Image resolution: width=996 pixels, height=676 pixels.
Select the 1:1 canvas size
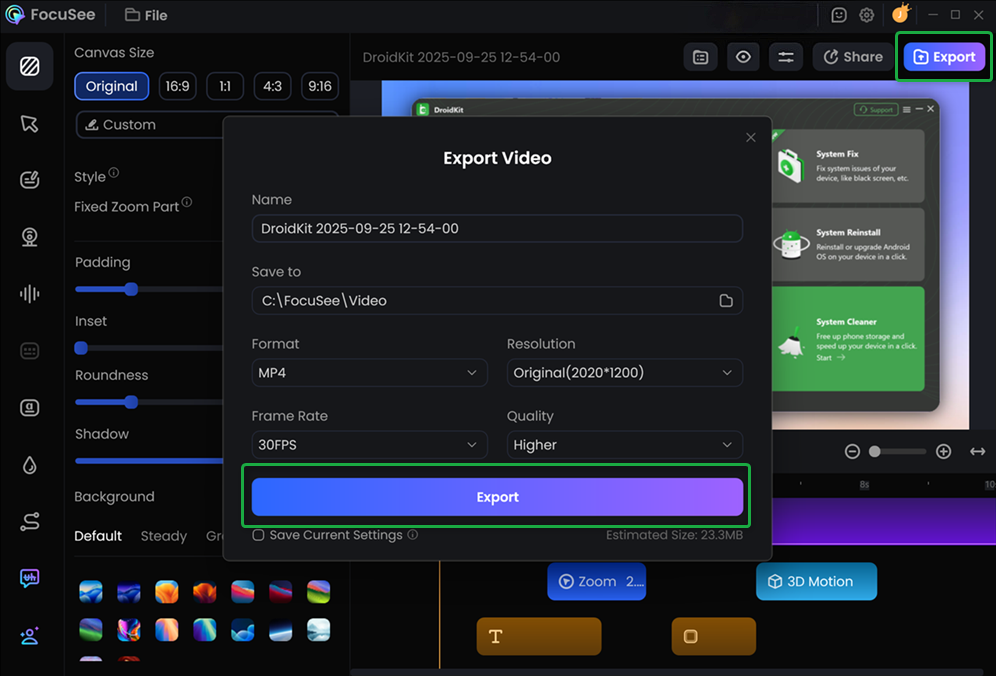point(225,86)
